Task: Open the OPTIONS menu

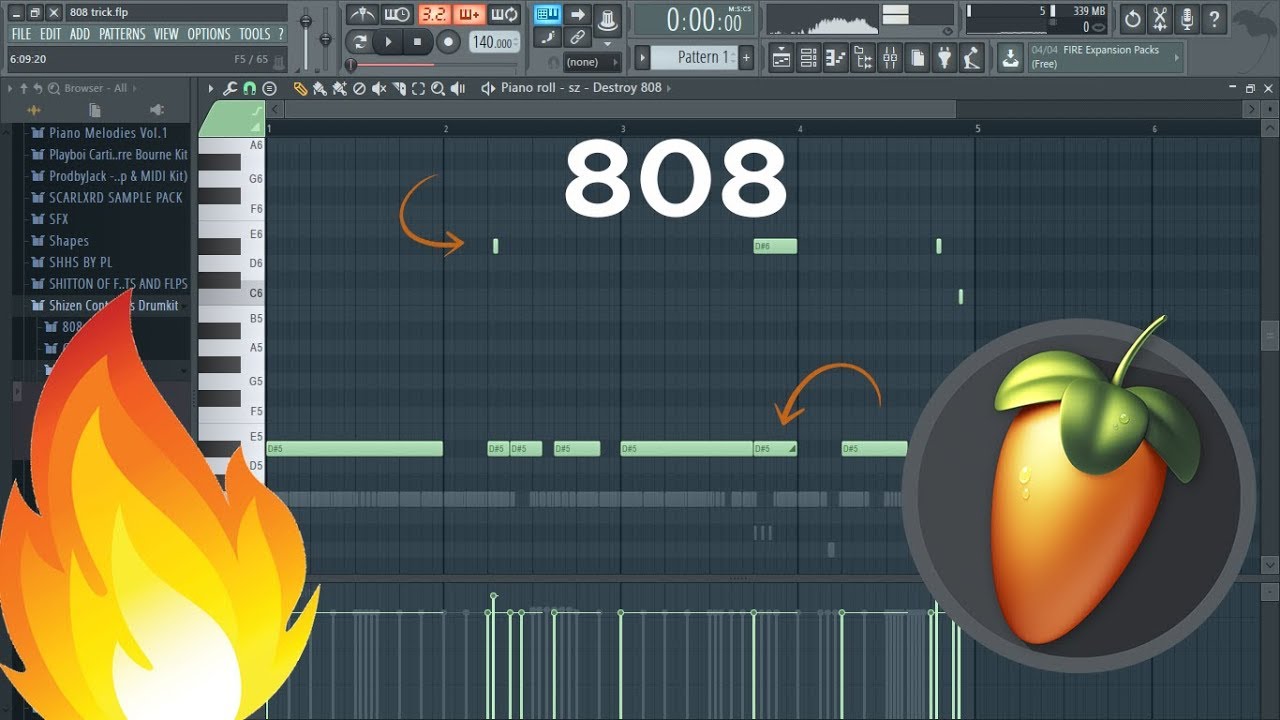Action: click(x=209, y=34)
